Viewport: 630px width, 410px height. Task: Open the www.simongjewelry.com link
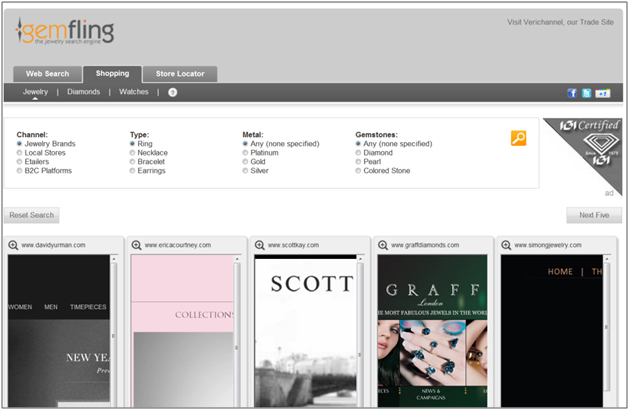[548, 245]
